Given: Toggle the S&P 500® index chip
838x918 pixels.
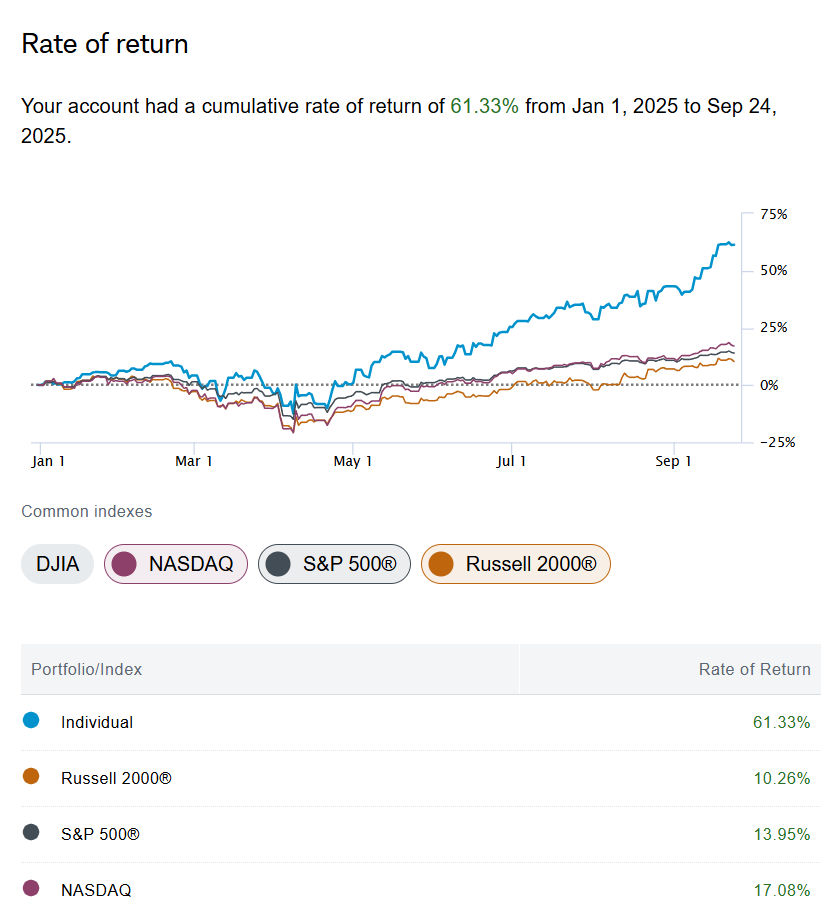Looking at the screenshot, I should click(x=334, y=564).
